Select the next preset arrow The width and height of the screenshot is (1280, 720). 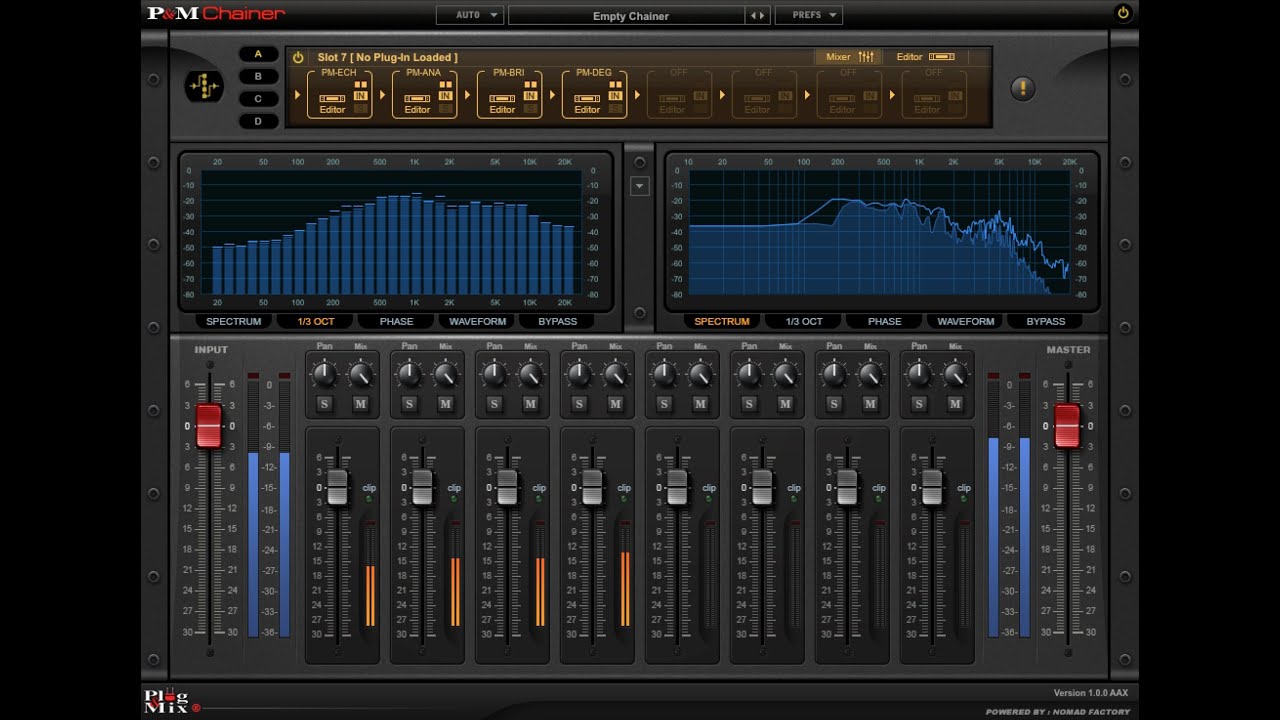(763, 16)
